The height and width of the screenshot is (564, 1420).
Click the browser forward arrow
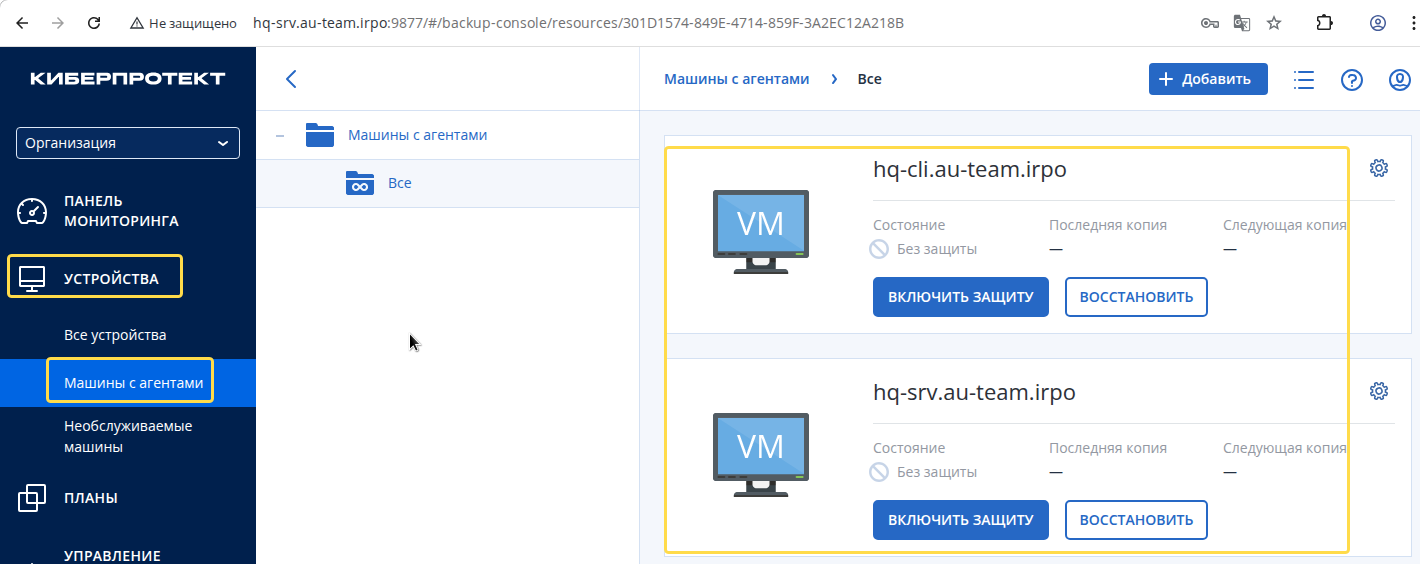tap(58, 22)
